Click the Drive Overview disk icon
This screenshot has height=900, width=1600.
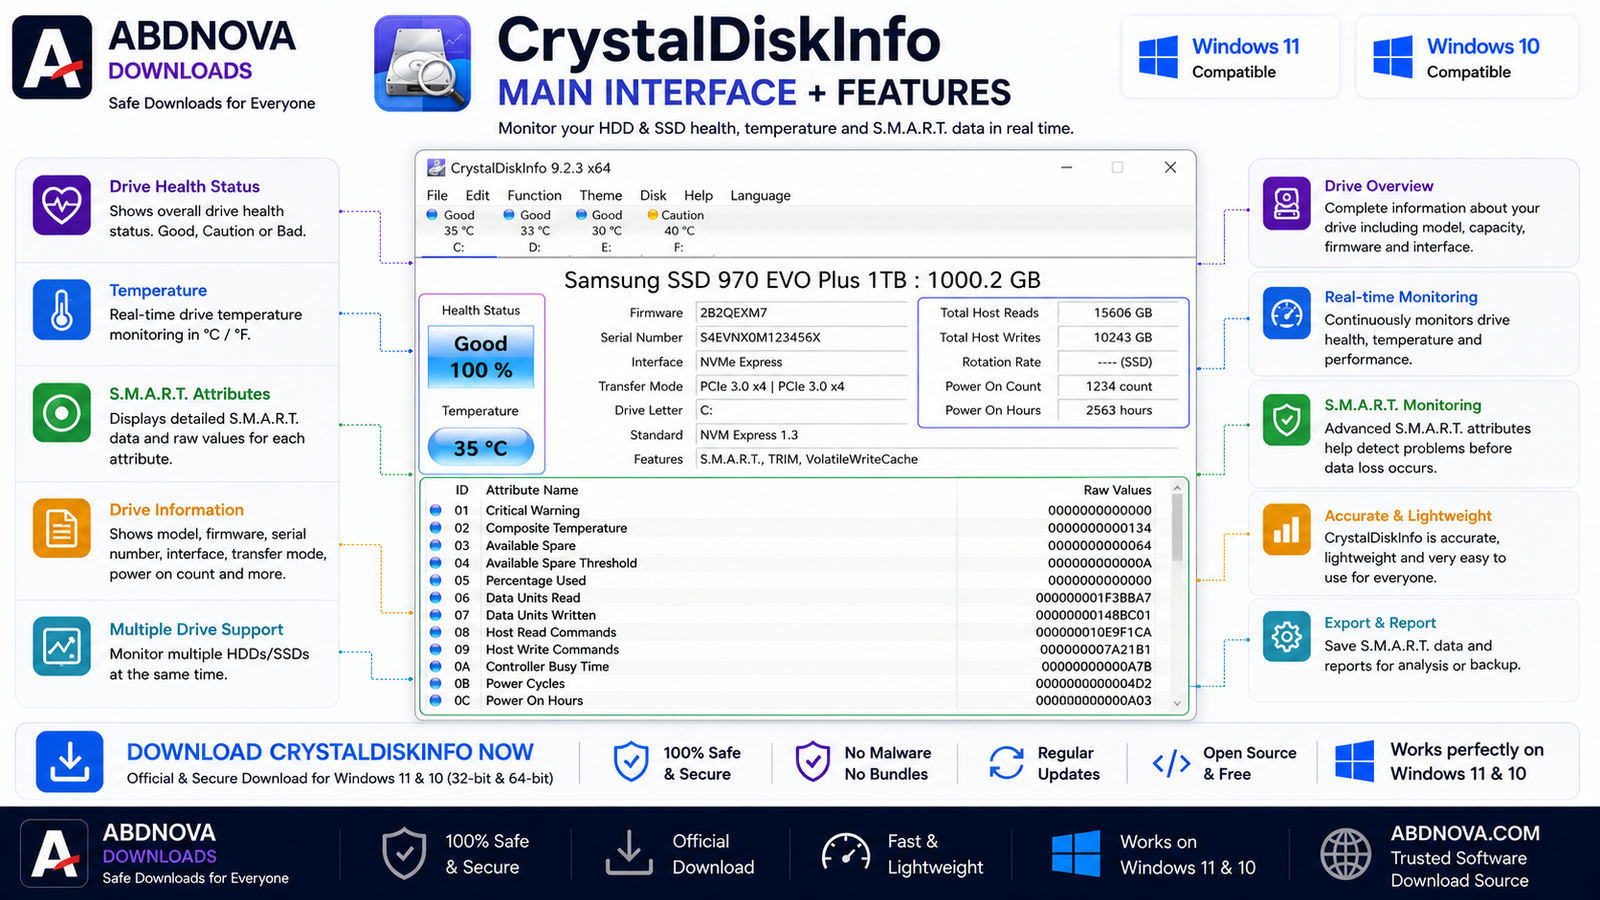pyautogui.click(x=1287, y=203)
